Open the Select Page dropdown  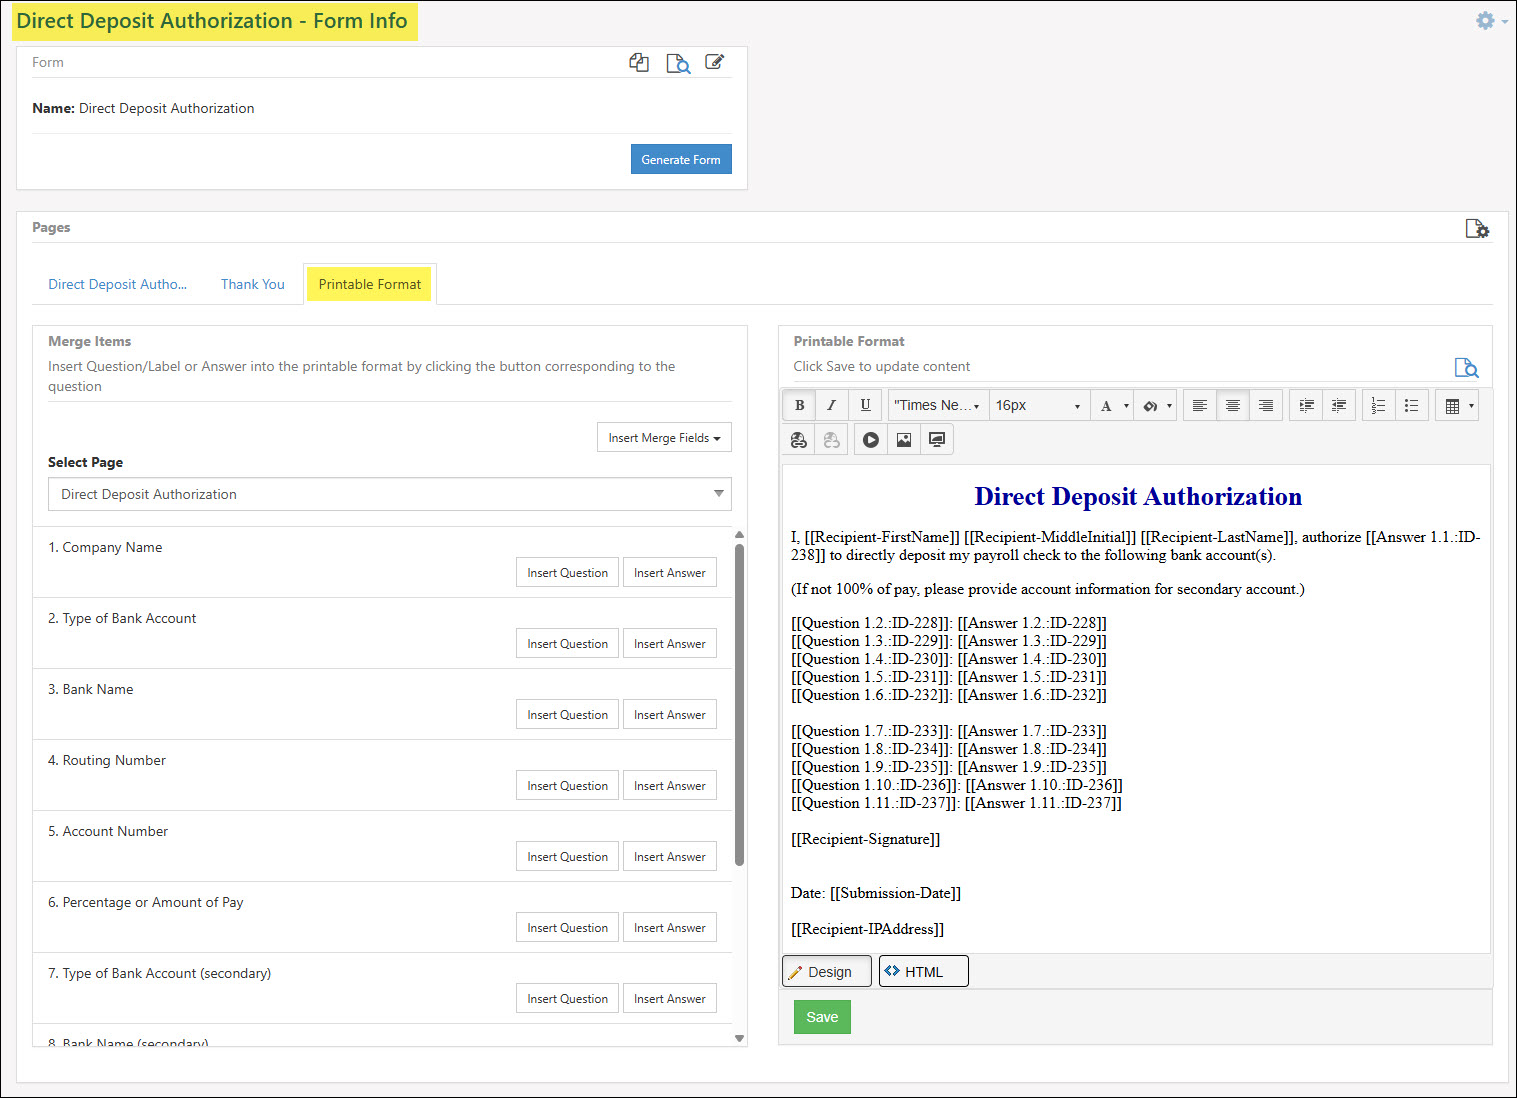390,494
